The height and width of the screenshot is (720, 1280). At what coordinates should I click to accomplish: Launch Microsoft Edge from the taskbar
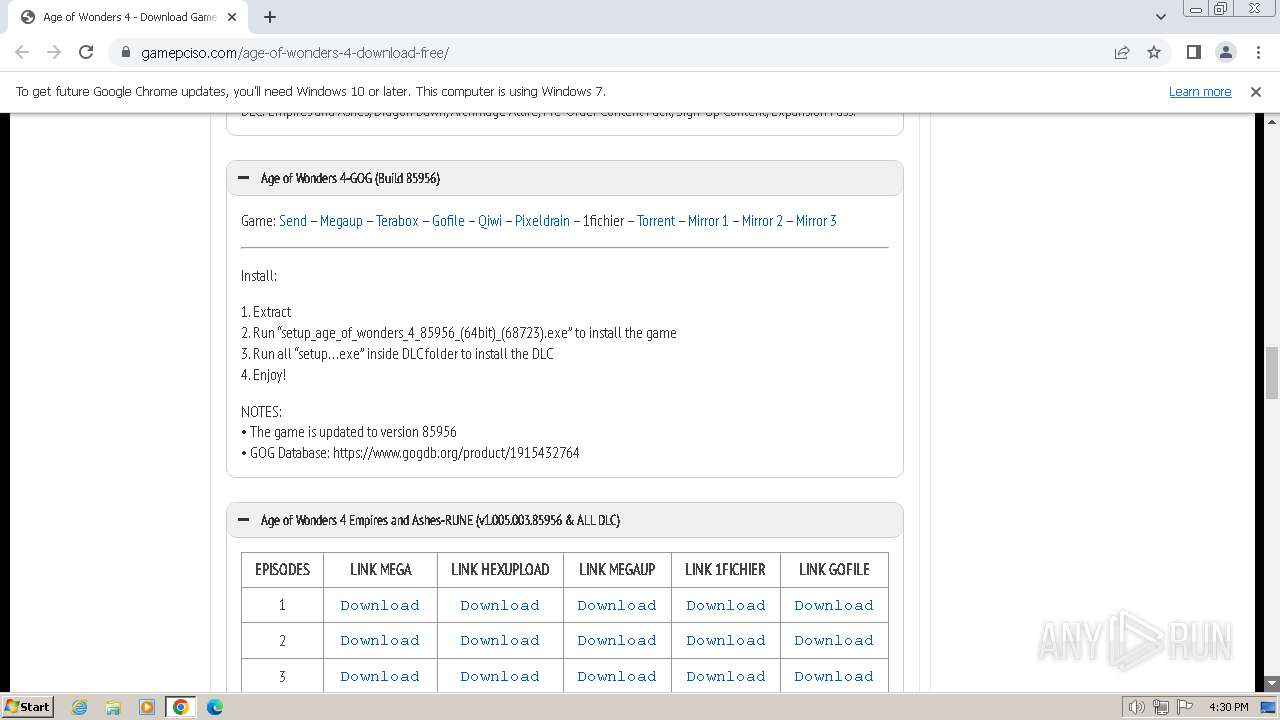pos(215,707)
